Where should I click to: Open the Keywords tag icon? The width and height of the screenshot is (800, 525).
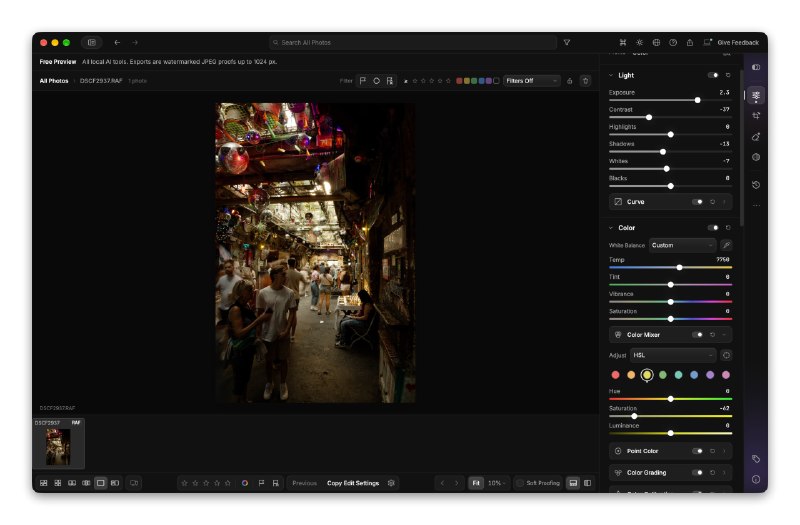pos(756,459)
